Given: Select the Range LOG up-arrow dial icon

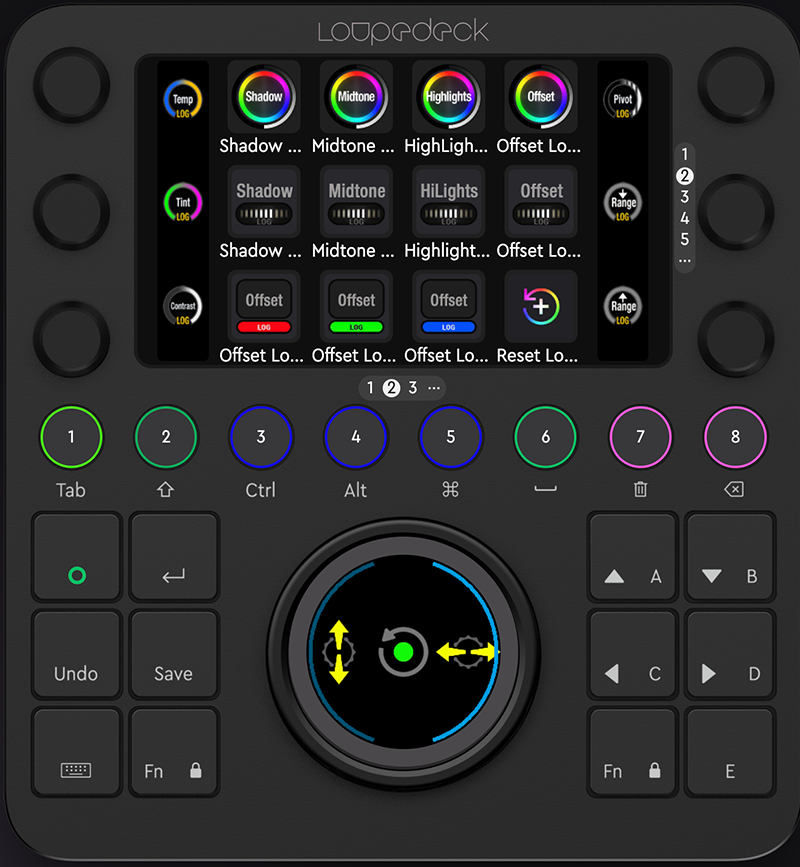Looking at the screenshot, I should point(623,306).
